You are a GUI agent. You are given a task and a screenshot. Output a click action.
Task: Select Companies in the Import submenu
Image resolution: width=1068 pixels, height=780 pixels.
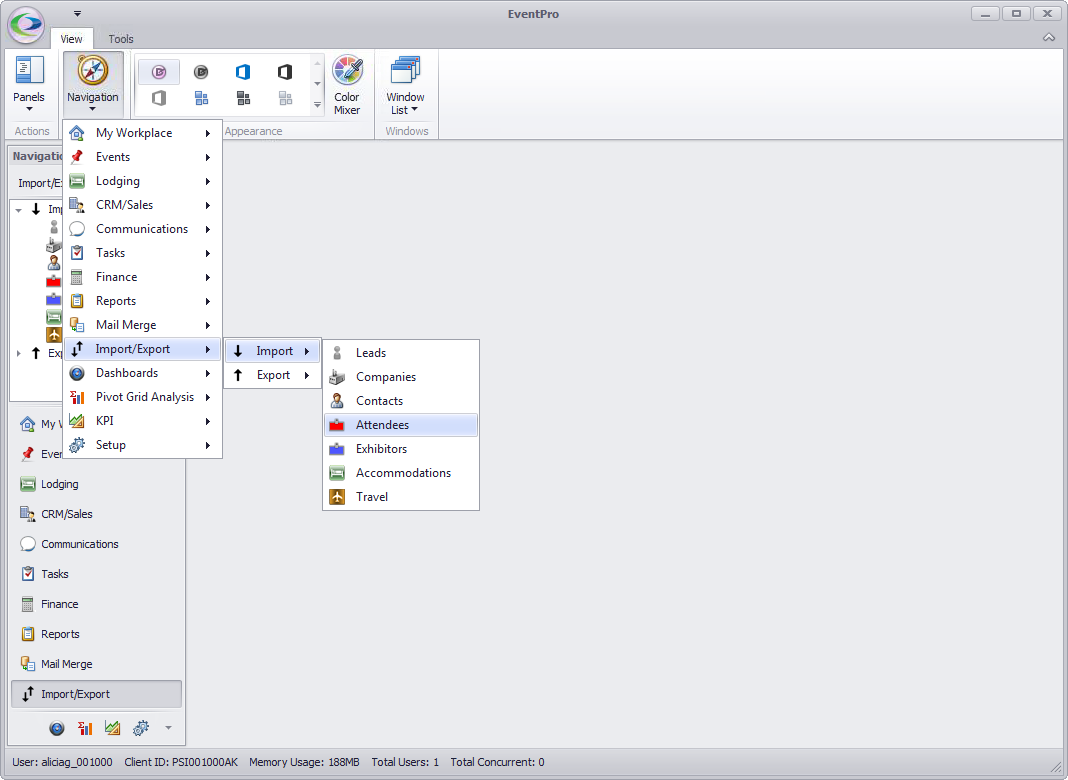point(401,377)
